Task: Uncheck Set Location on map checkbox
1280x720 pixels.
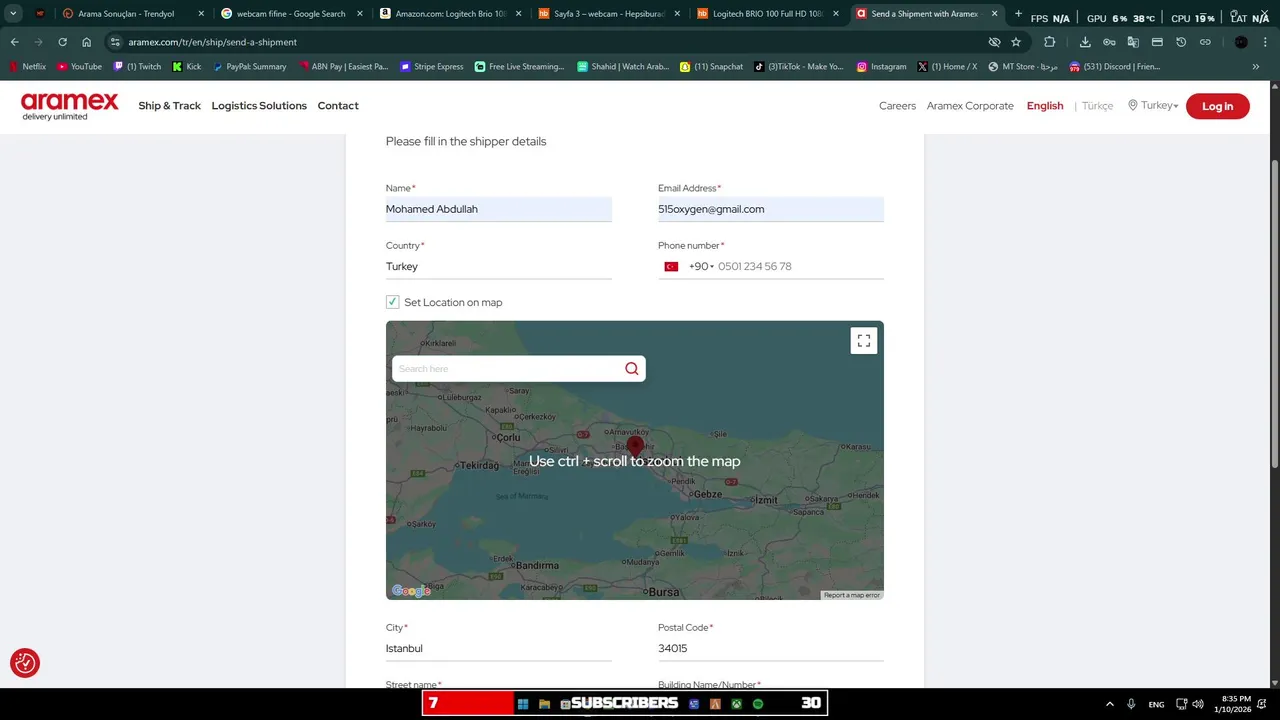Action: pyautogui.click(x=392, y=302)
